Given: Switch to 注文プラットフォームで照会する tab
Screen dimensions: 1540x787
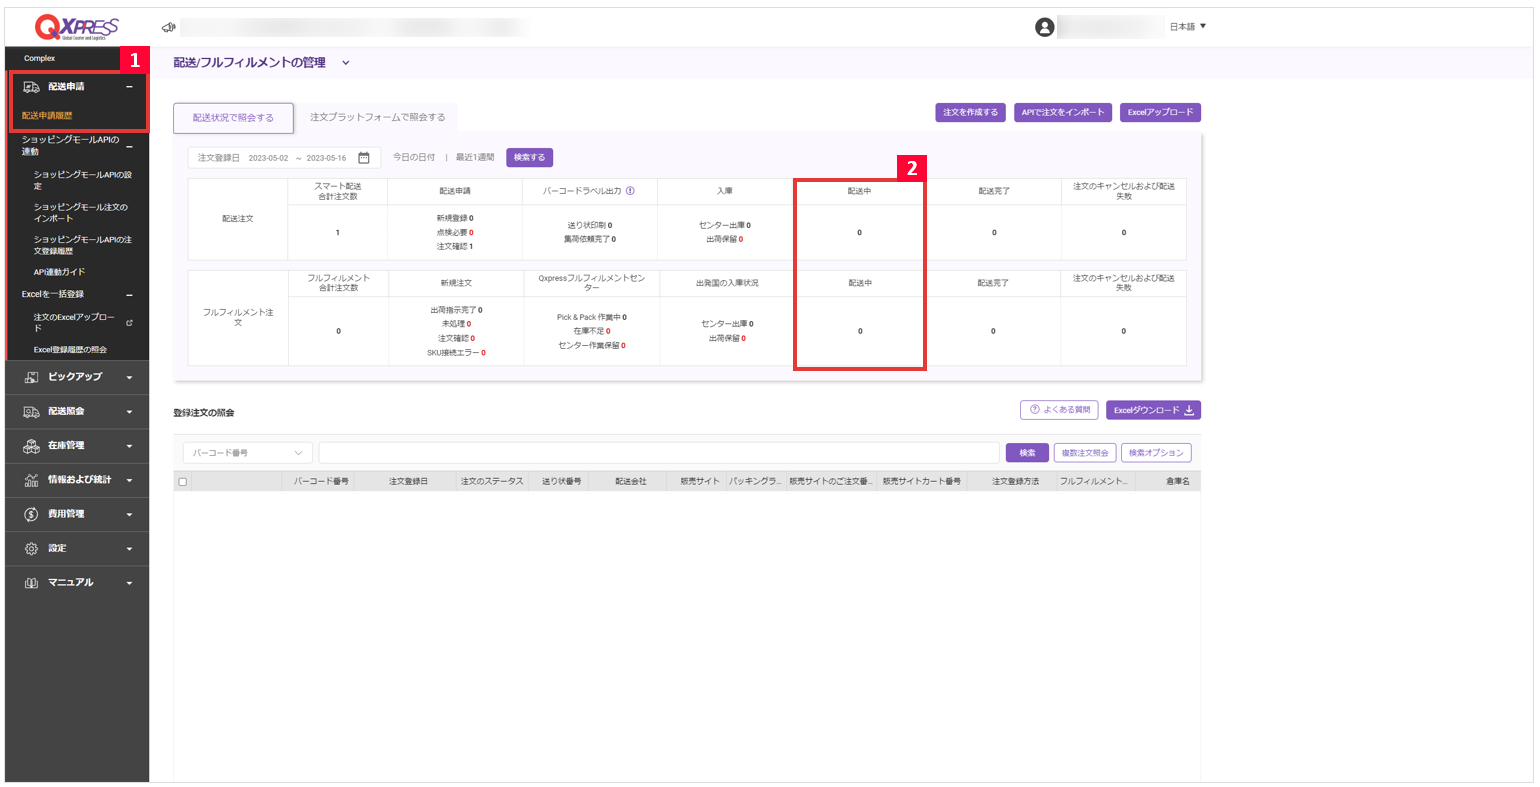Looking at the screenshot, I should (377, 118).
